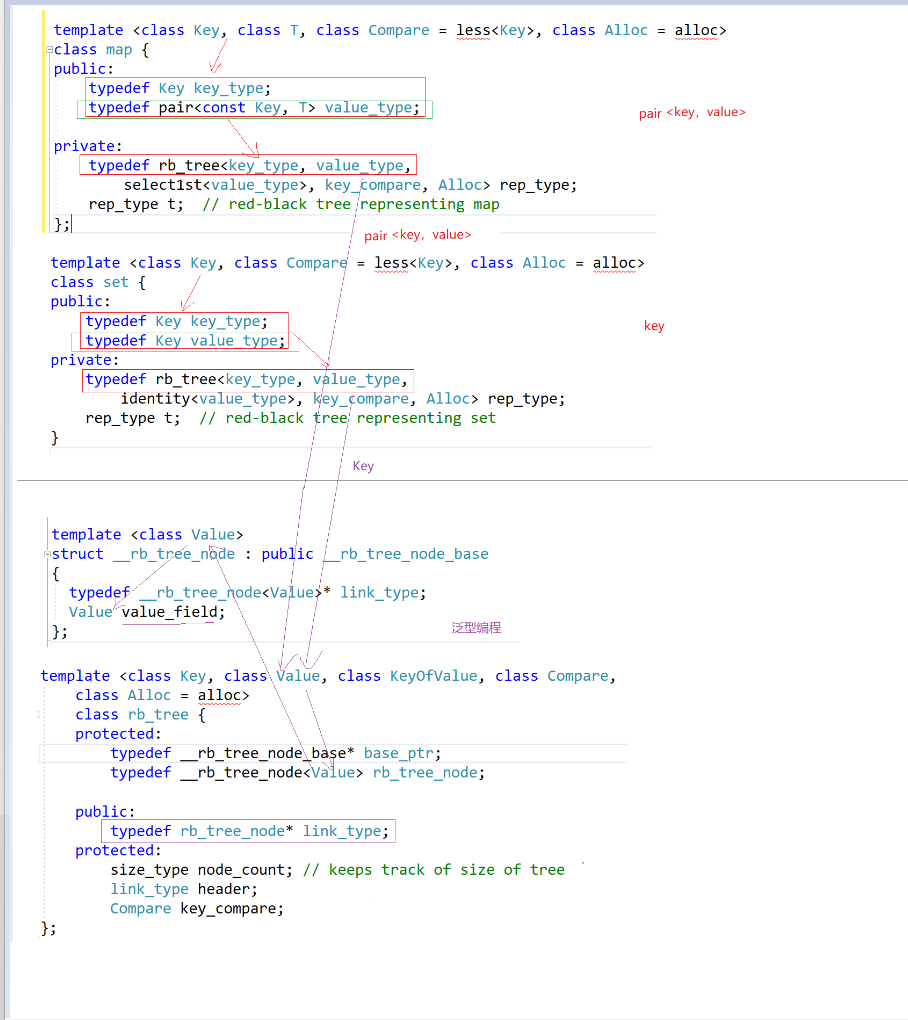Click the 'Value value_field;' member
Screen dimensions: 908x1020
(147, 612)
